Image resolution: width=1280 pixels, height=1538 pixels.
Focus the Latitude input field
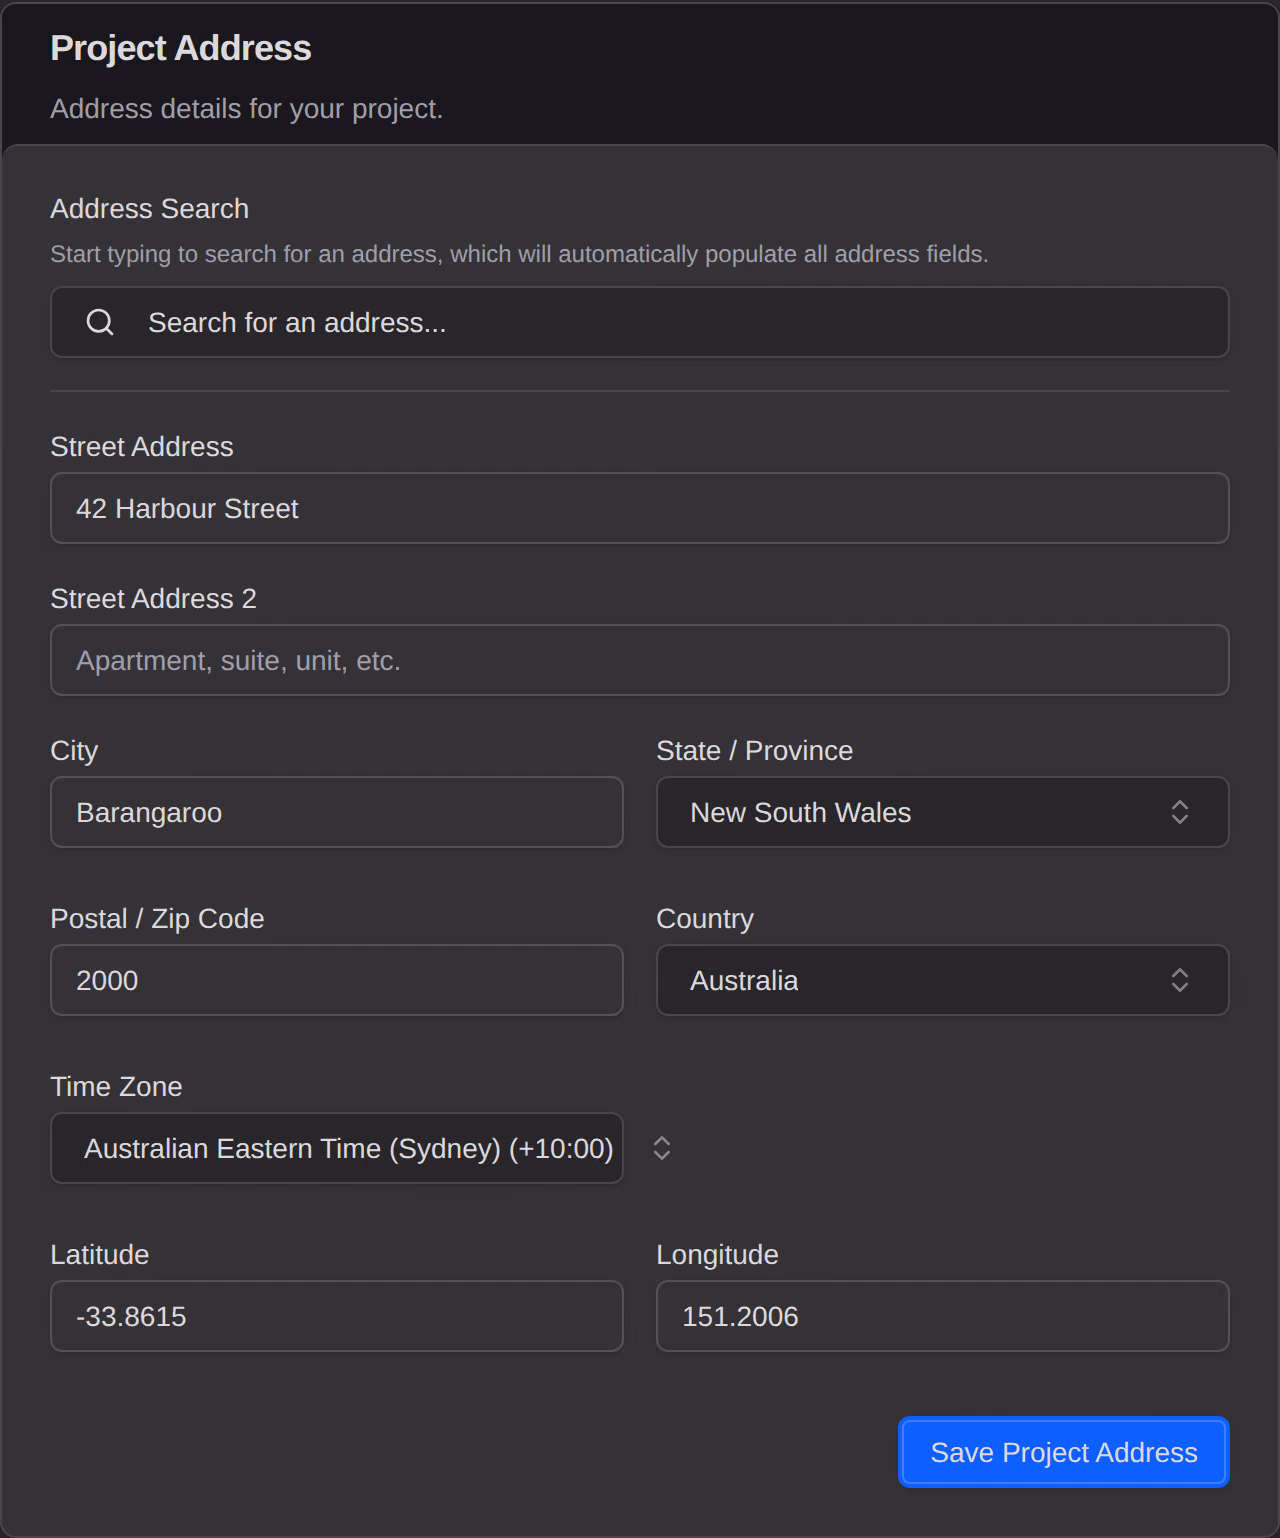[x=337, y=1316]
